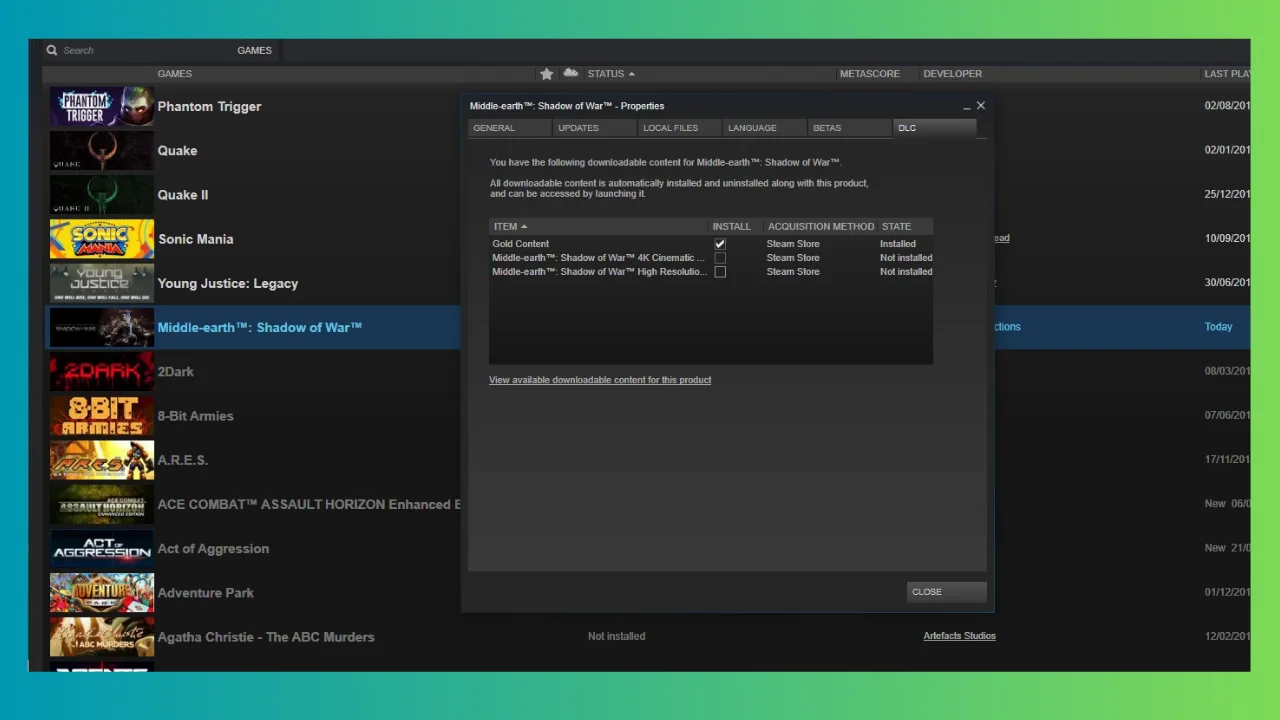Sort library by GAMES name column
The width and height of the screenshot is (1280, 720).
[x=174, y=74]
